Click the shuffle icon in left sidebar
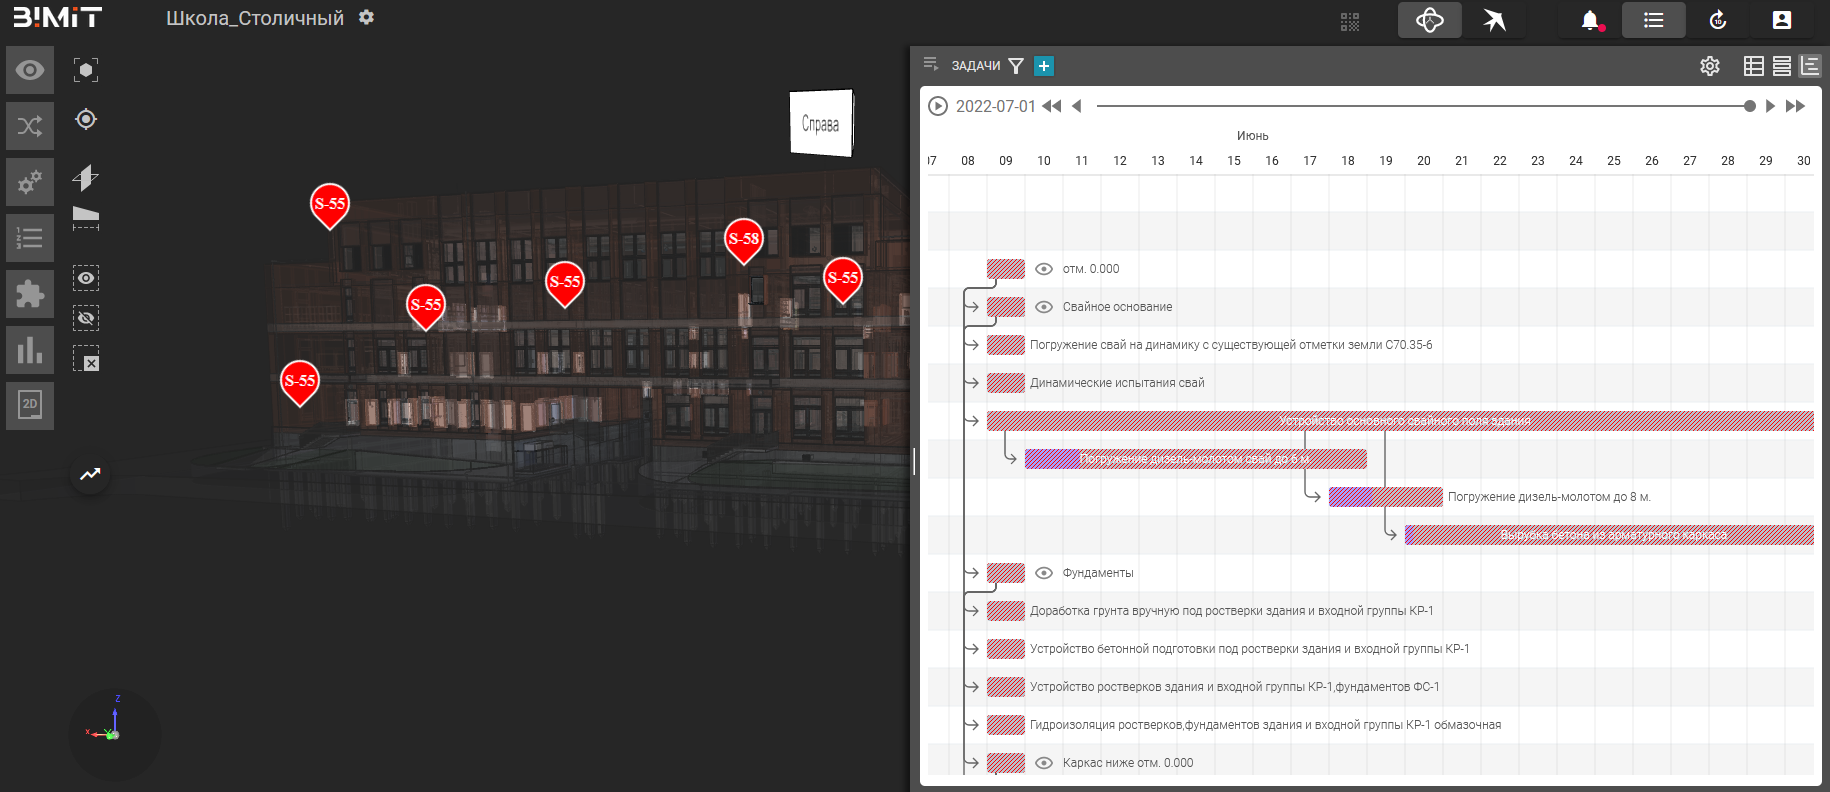Viewport: 1830px width, 792px height. click(30, 126)
